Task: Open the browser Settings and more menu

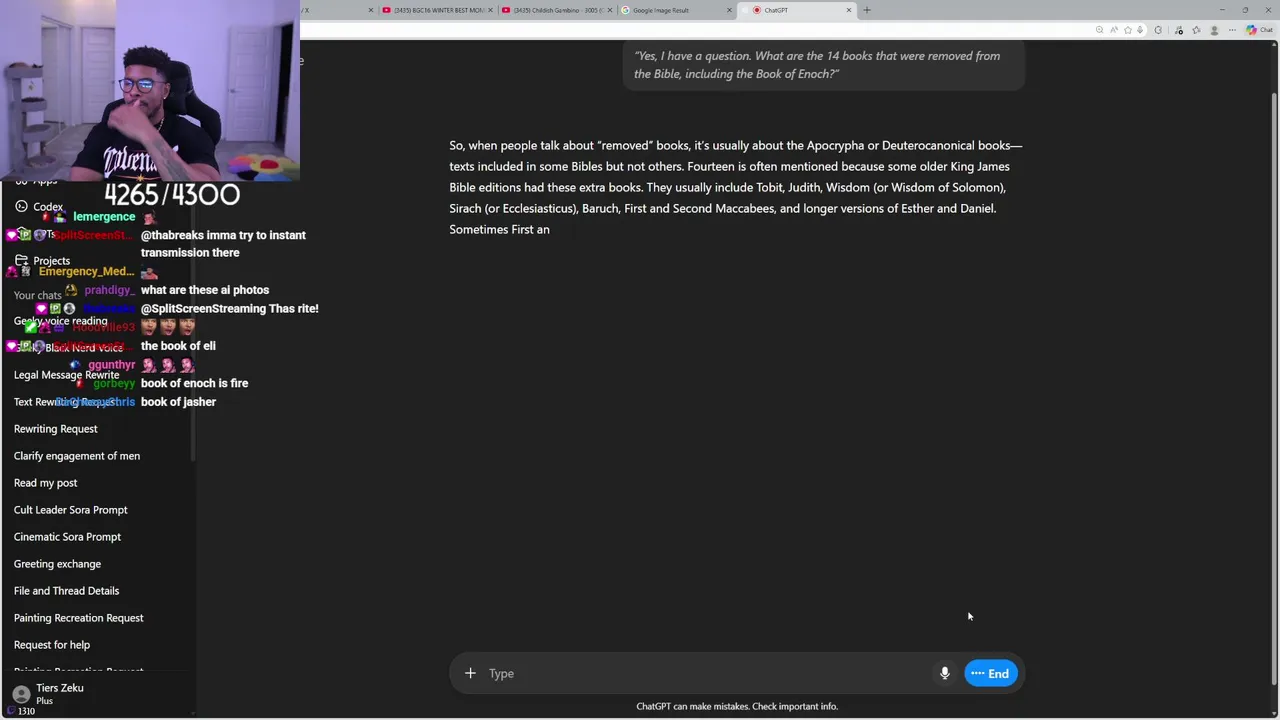Action: tap(1232, 30)
